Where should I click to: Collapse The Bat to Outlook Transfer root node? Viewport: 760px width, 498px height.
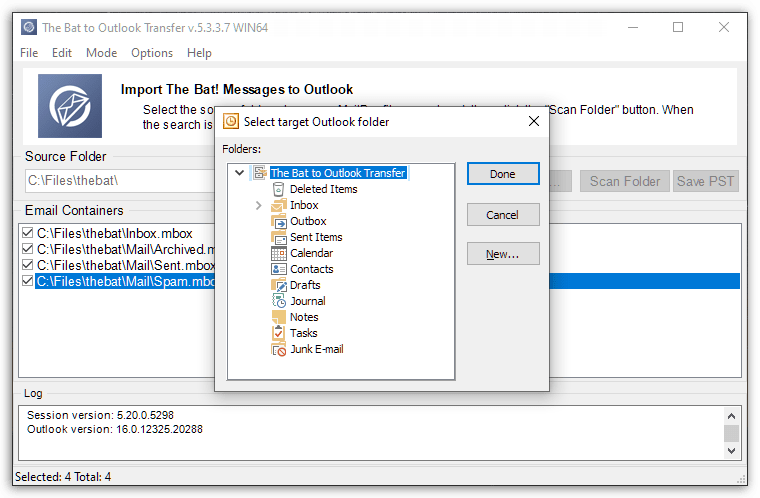tap(239, 173)
